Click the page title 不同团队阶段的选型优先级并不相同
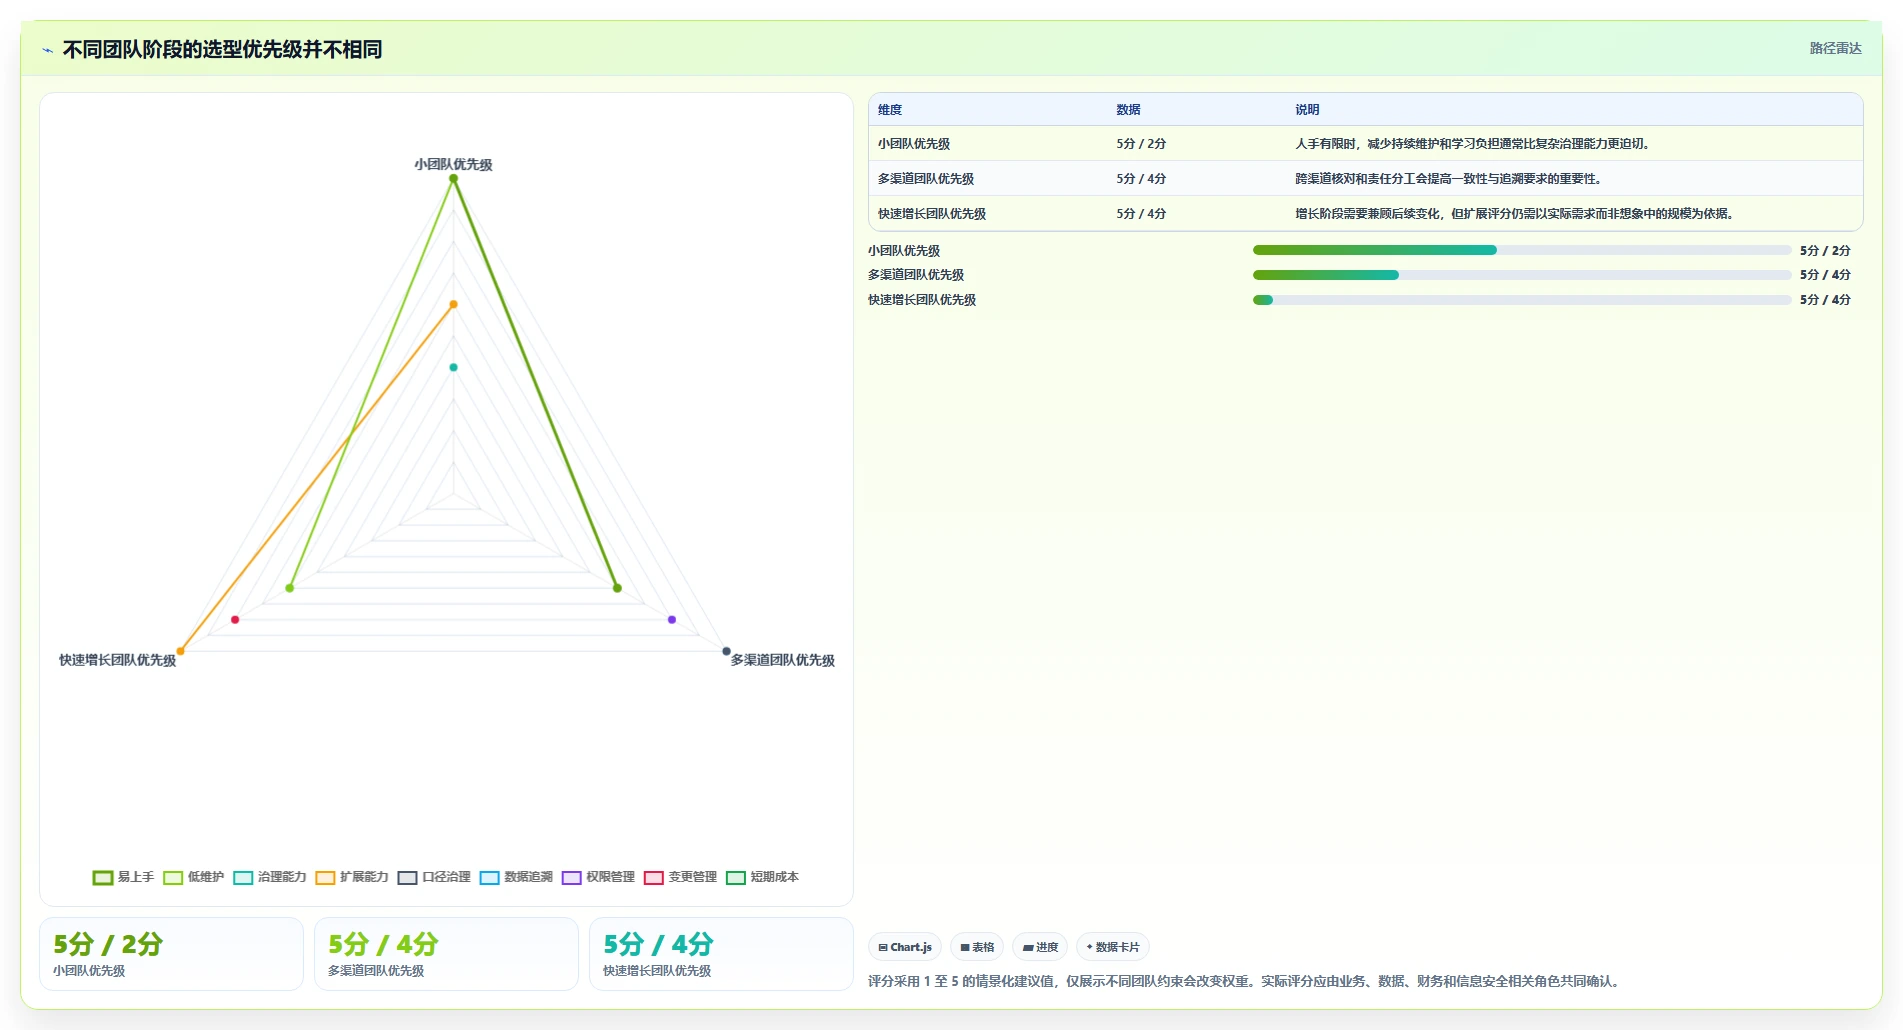 click(222, 49)
